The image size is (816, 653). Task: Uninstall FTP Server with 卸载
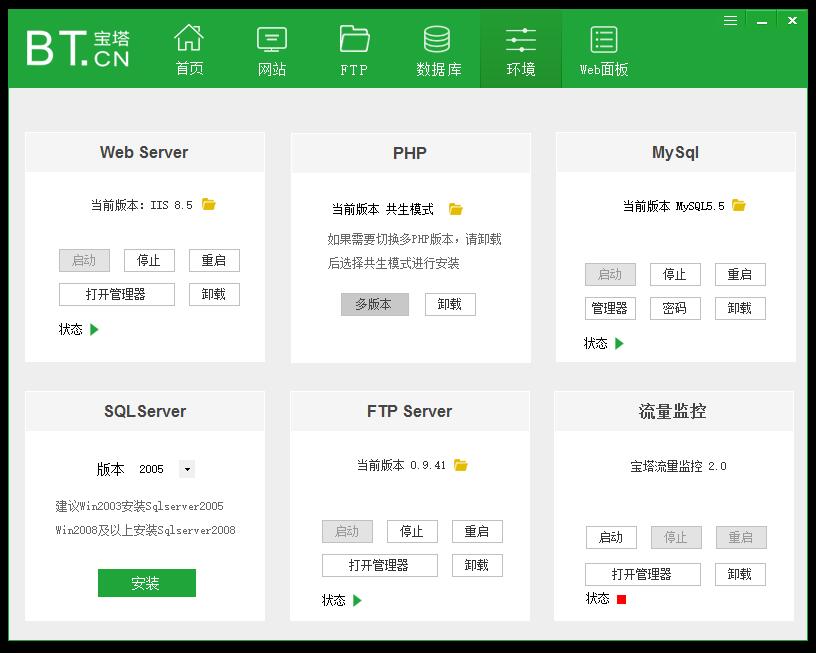tap(477, 566)
